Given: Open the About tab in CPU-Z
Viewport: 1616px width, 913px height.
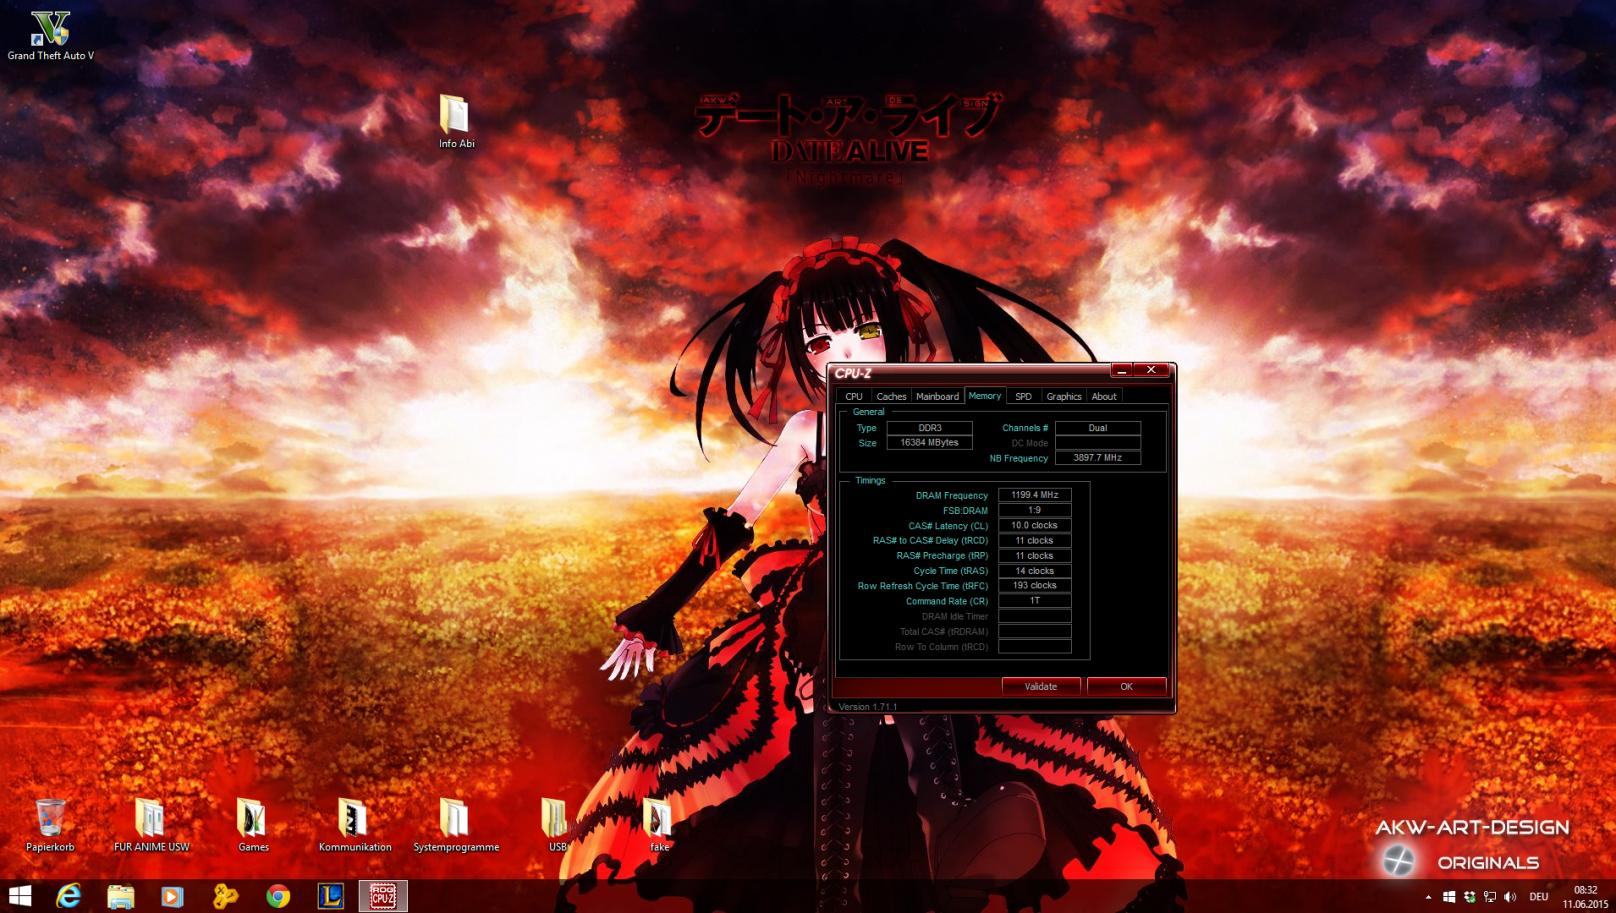Looking at the screenshot, I should tap(1104, 396).
